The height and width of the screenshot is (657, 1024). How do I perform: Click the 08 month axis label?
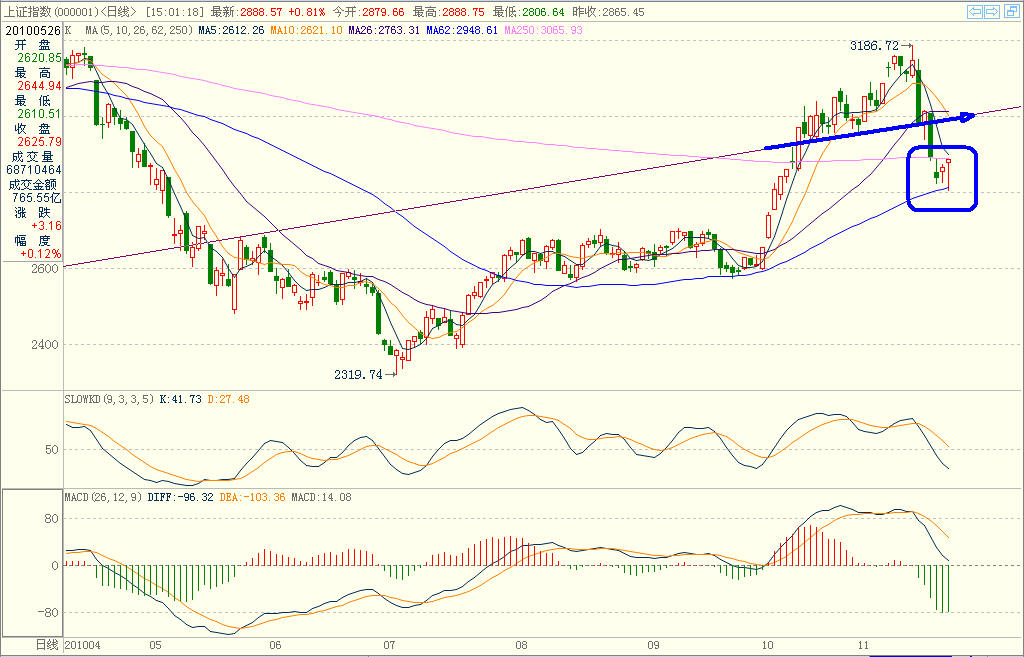[x=521, y=646]
